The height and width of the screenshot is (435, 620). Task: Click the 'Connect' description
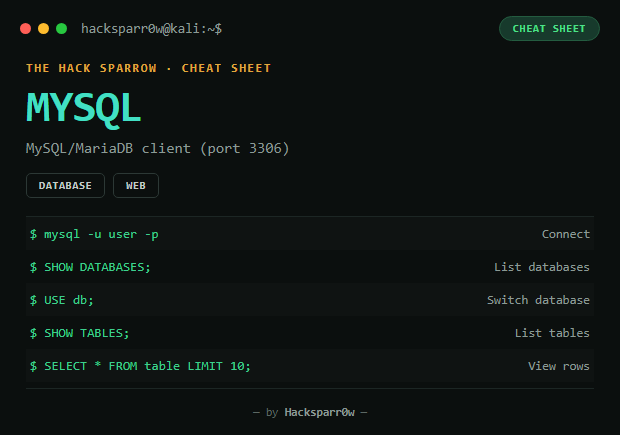click(x=566, y=234)
